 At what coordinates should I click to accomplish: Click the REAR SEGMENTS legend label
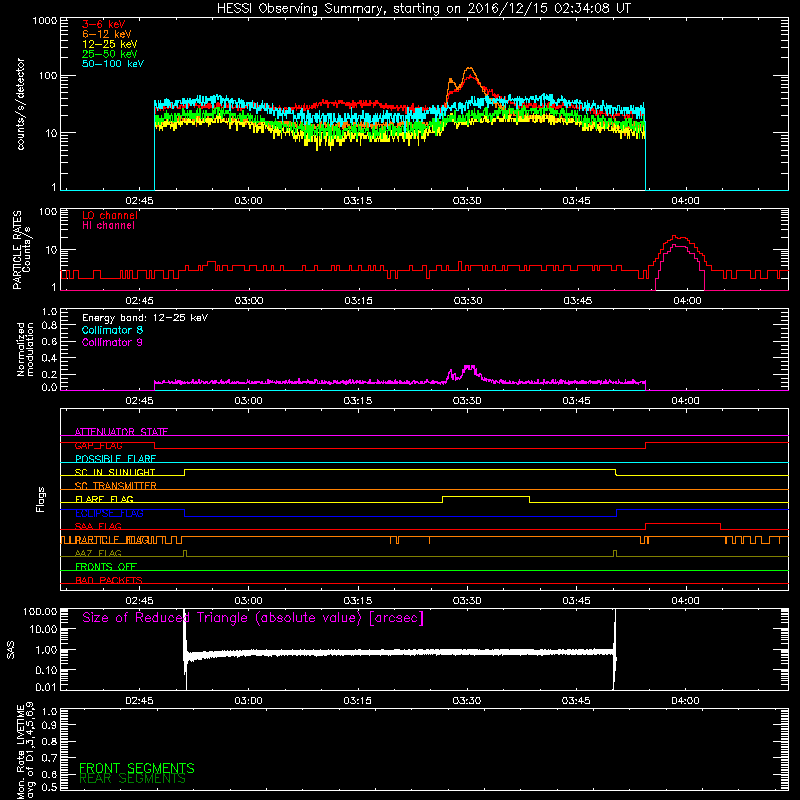[132, 779]
